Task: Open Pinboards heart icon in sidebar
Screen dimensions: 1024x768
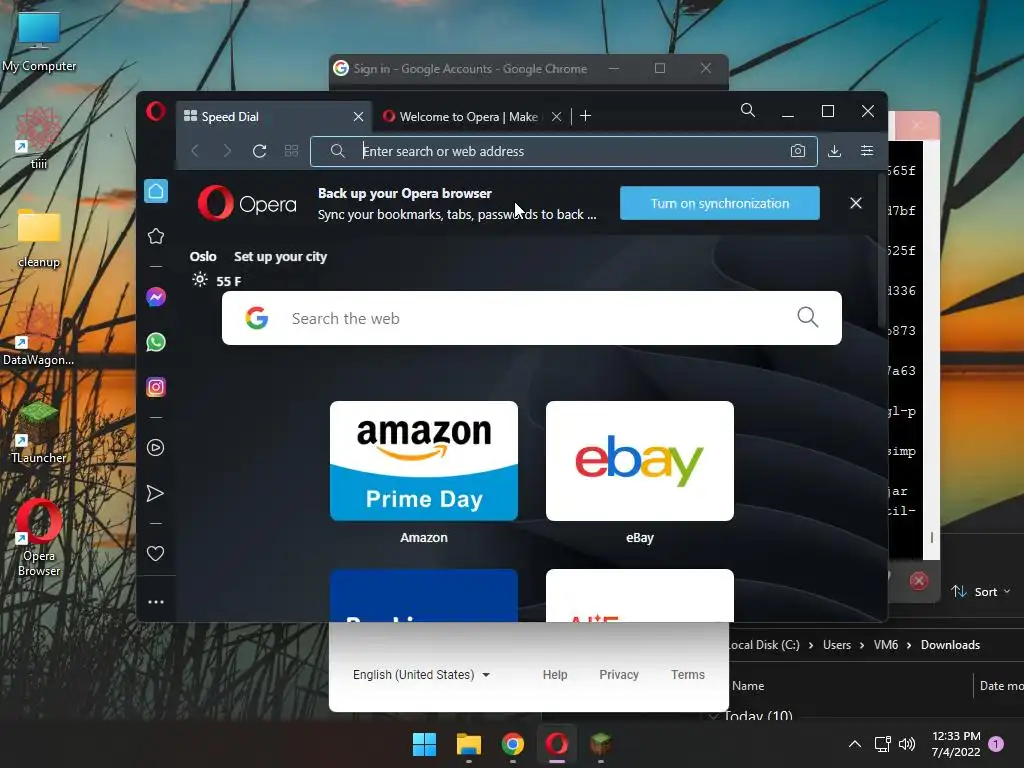Action: (155, 553)
